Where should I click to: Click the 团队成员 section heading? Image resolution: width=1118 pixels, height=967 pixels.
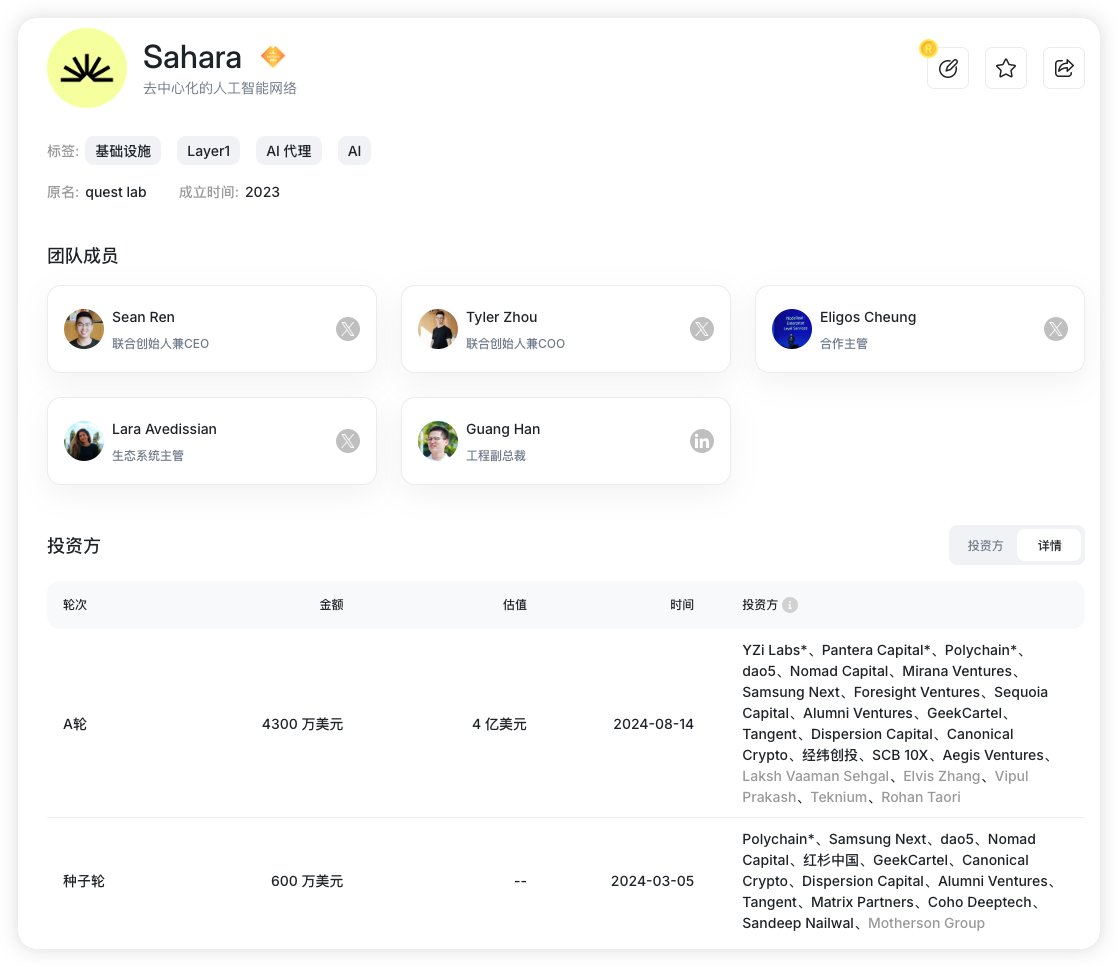coord(83,256)
